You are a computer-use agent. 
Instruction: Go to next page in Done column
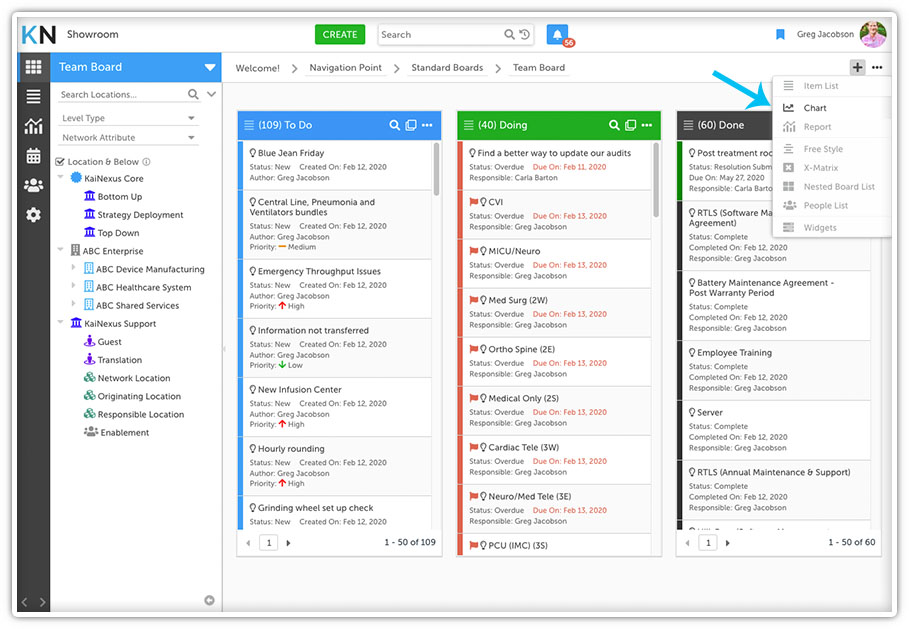(728, 543)
